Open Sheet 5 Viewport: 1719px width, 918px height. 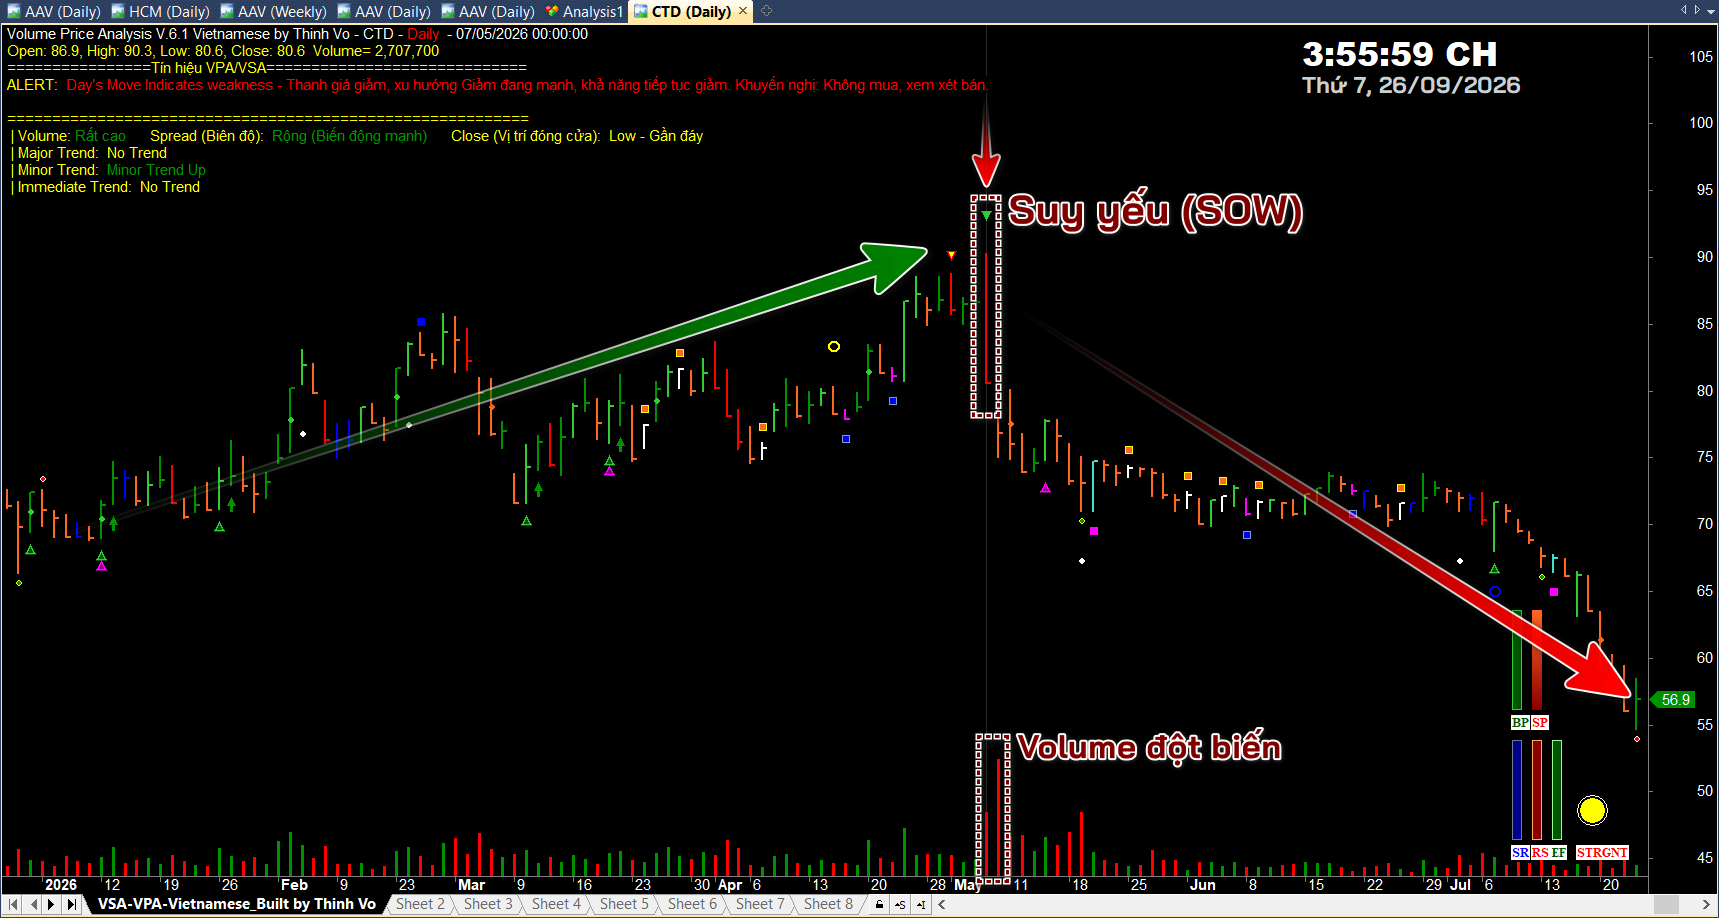(624, 904)
